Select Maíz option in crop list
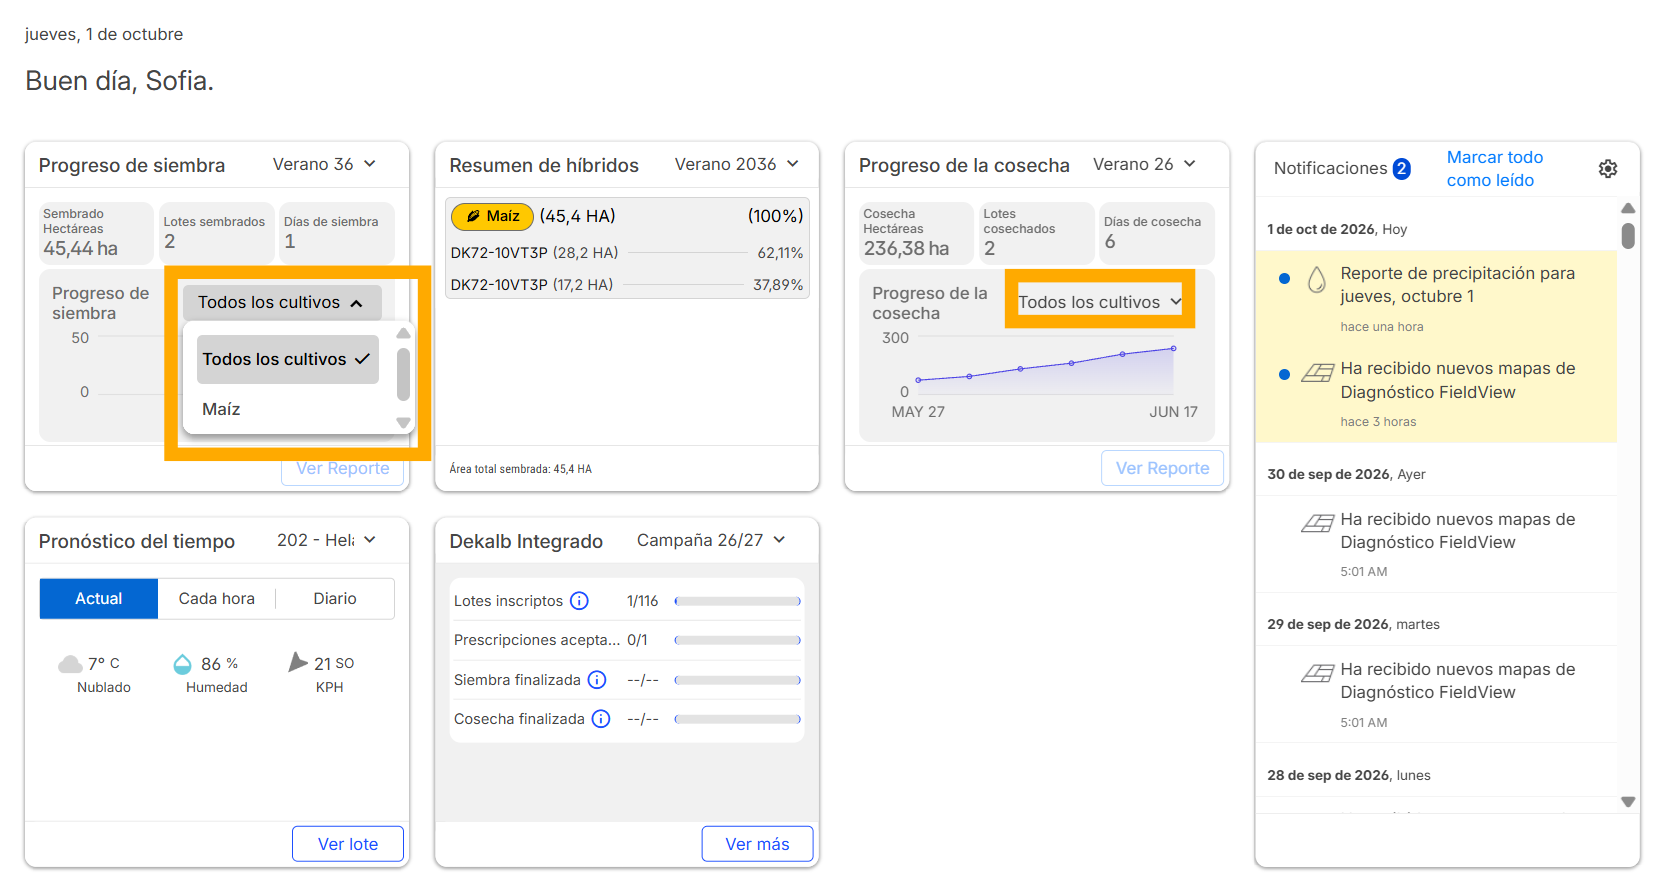1663x895 pixels. [x=288, y=409]
